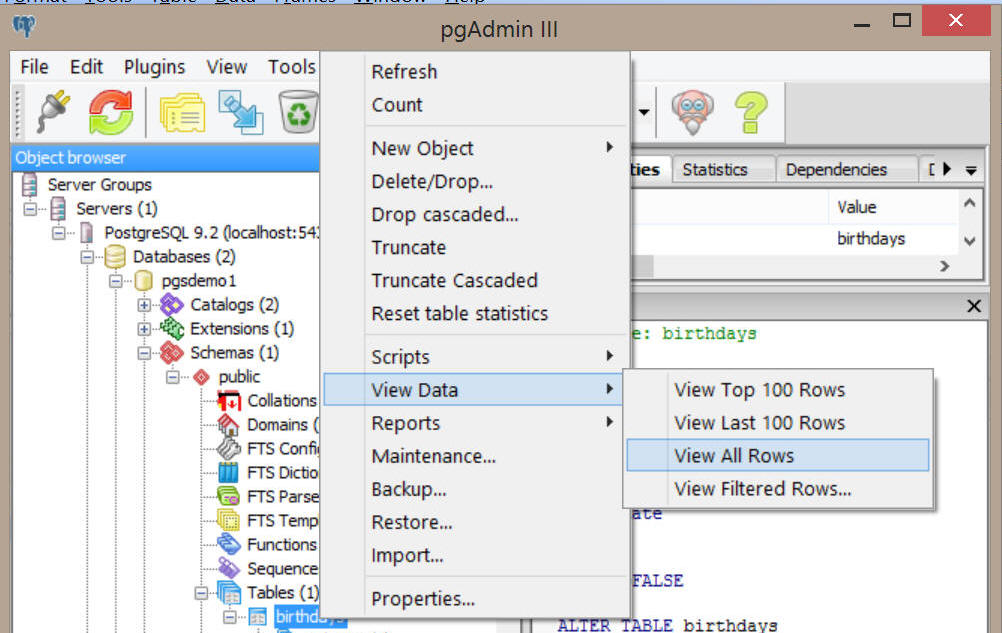
Task: Click the recycle bin drop icon
Action: (x=298, y=112)
